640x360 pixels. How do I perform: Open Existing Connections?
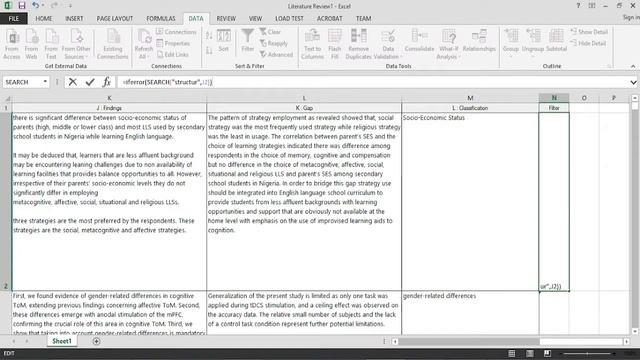113,44
